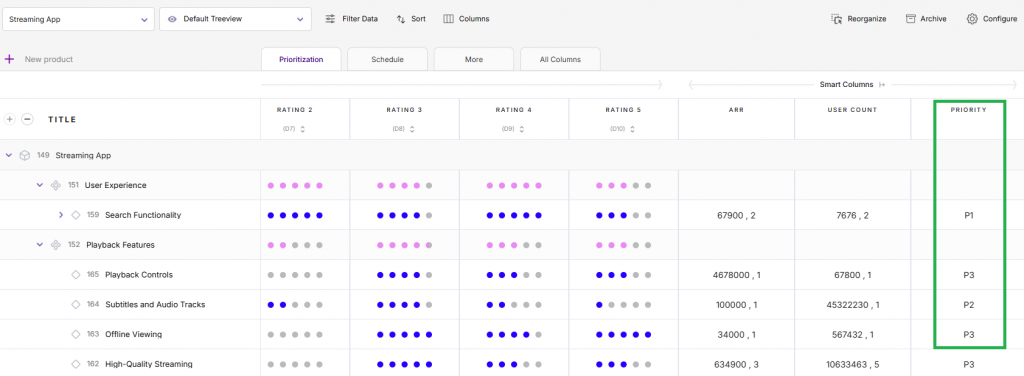The width and height of the screenshot is (1024, 376).
Task: Click the purple plus for New product
Action: pyautogui.click(x=9, y=59)
